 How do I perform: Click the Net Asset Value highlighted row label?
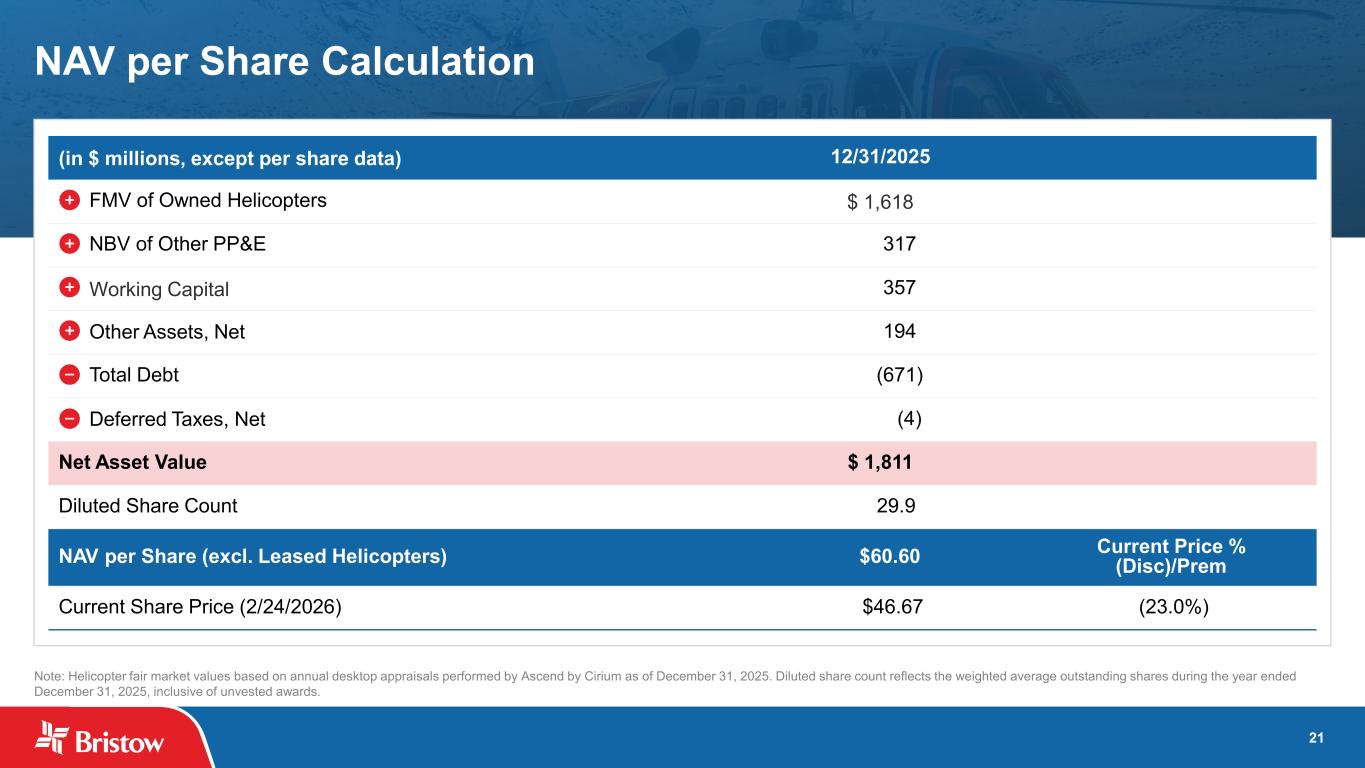point(133,462)
